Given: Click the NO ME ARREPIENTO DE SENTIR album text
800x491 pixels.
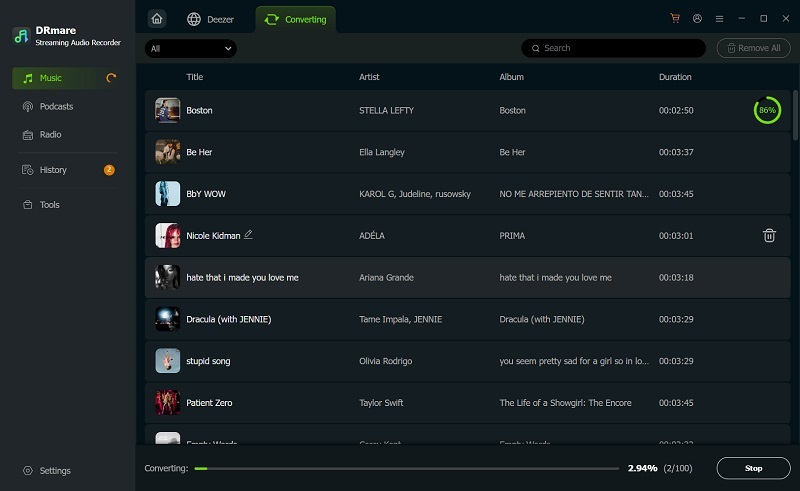Looking at the screenshot, I should click(x=574, y=194).
